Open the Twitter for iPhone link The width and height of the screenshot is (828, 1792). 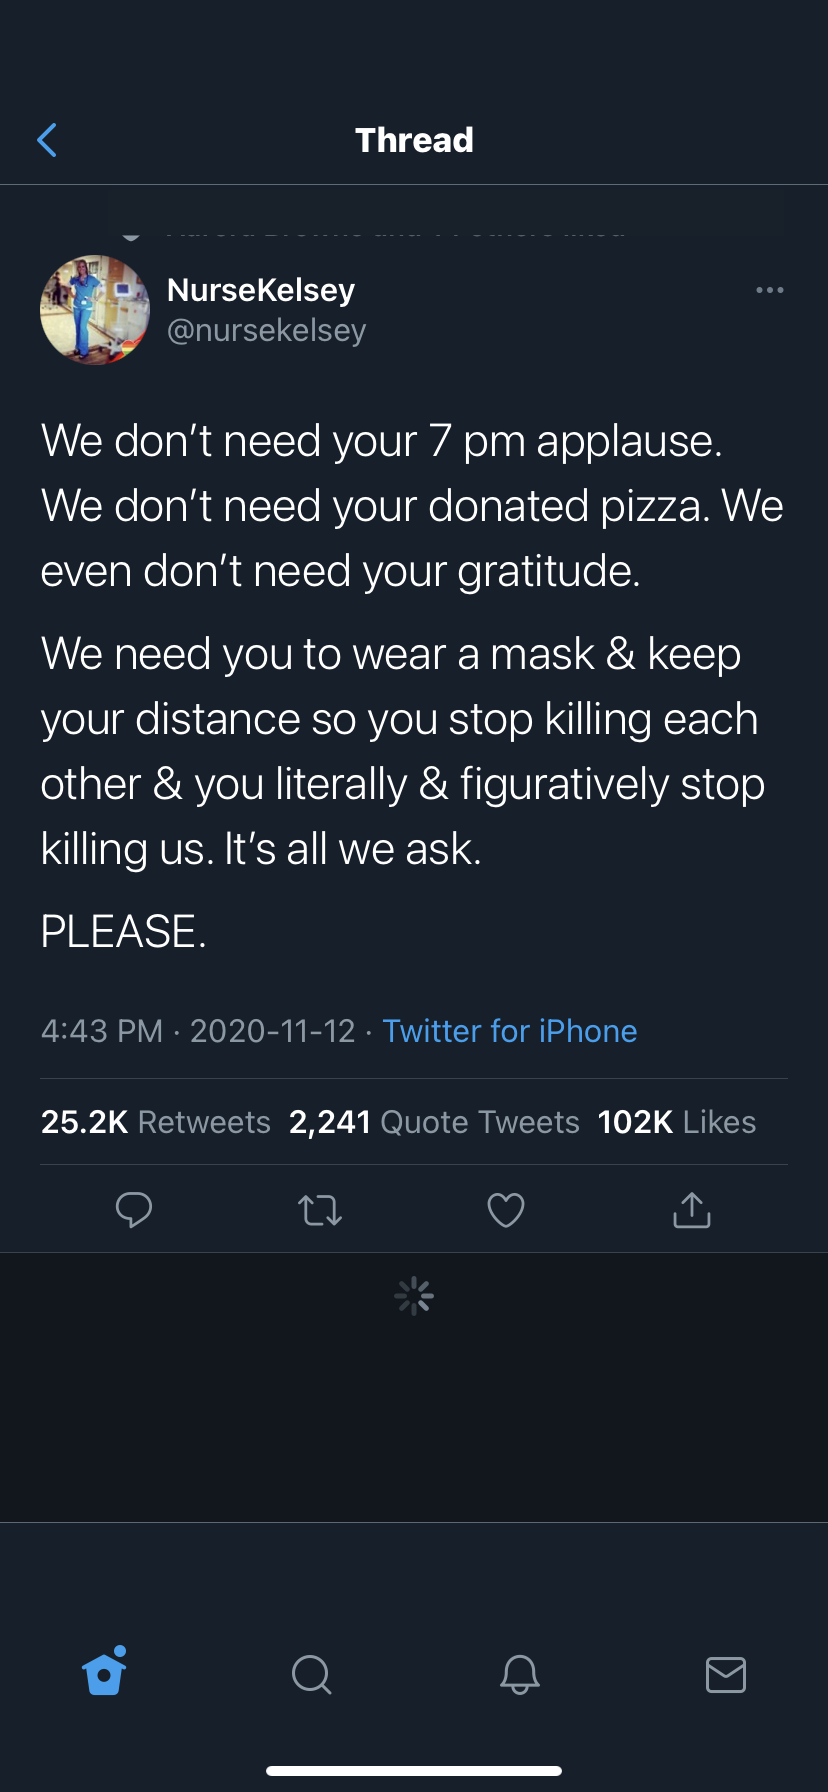(x=510, y=1031)
